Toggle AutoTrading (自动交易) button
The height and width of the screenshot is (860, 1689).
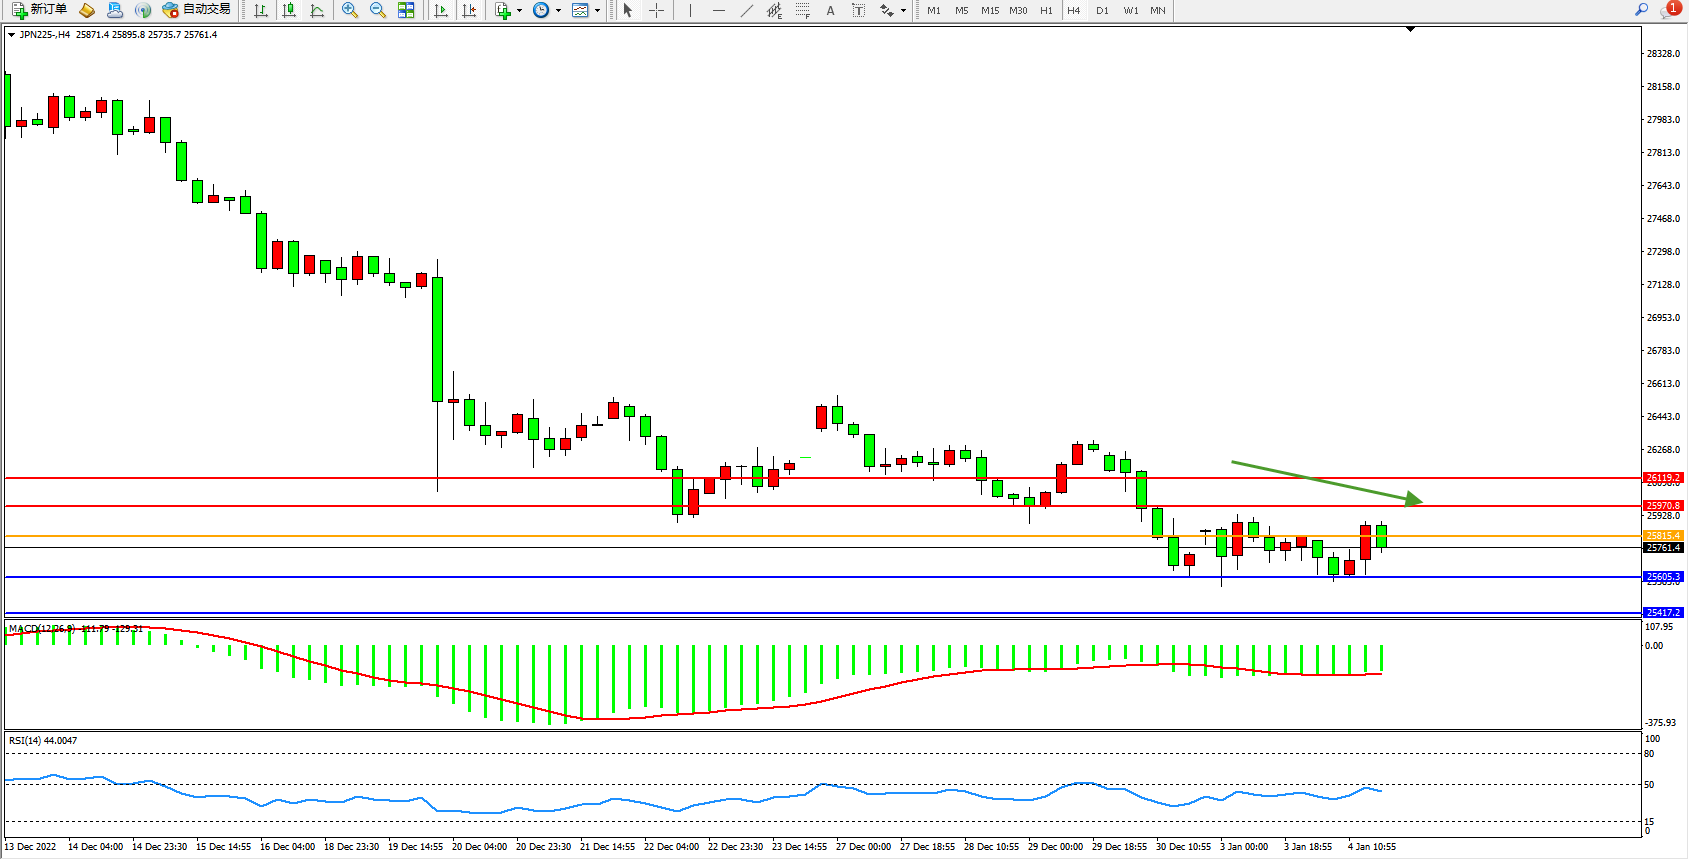(197, 10)
